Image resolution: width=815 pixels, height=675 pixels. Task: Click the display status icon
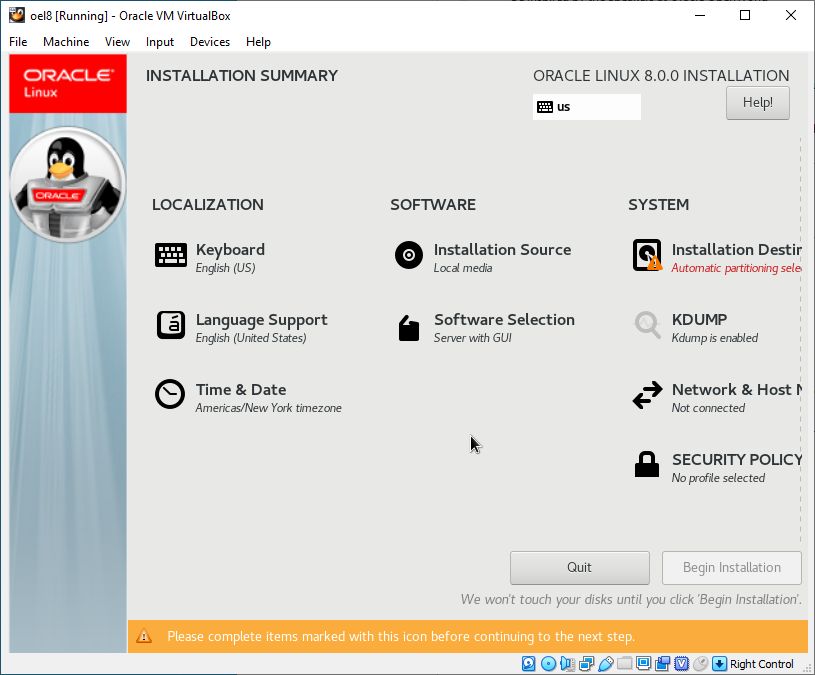click(643, 663)
